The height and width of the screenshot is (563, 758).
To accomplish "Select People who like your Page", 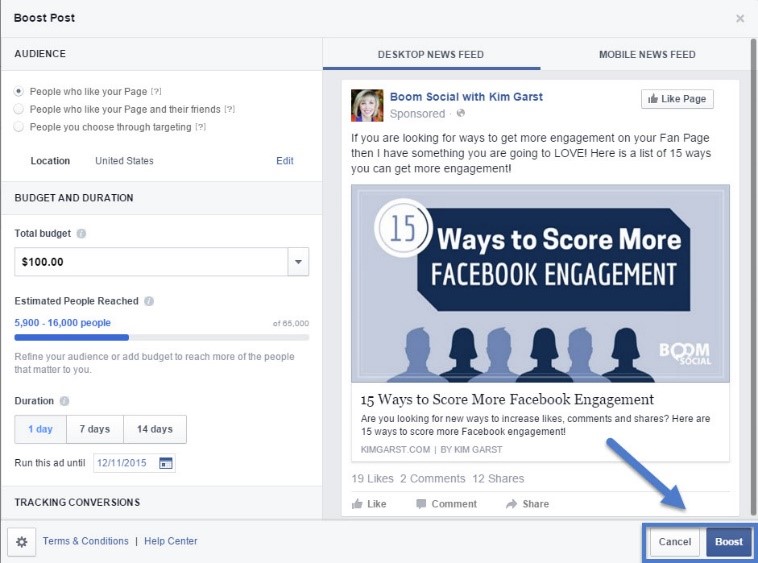I will click(x=18, y=91).
